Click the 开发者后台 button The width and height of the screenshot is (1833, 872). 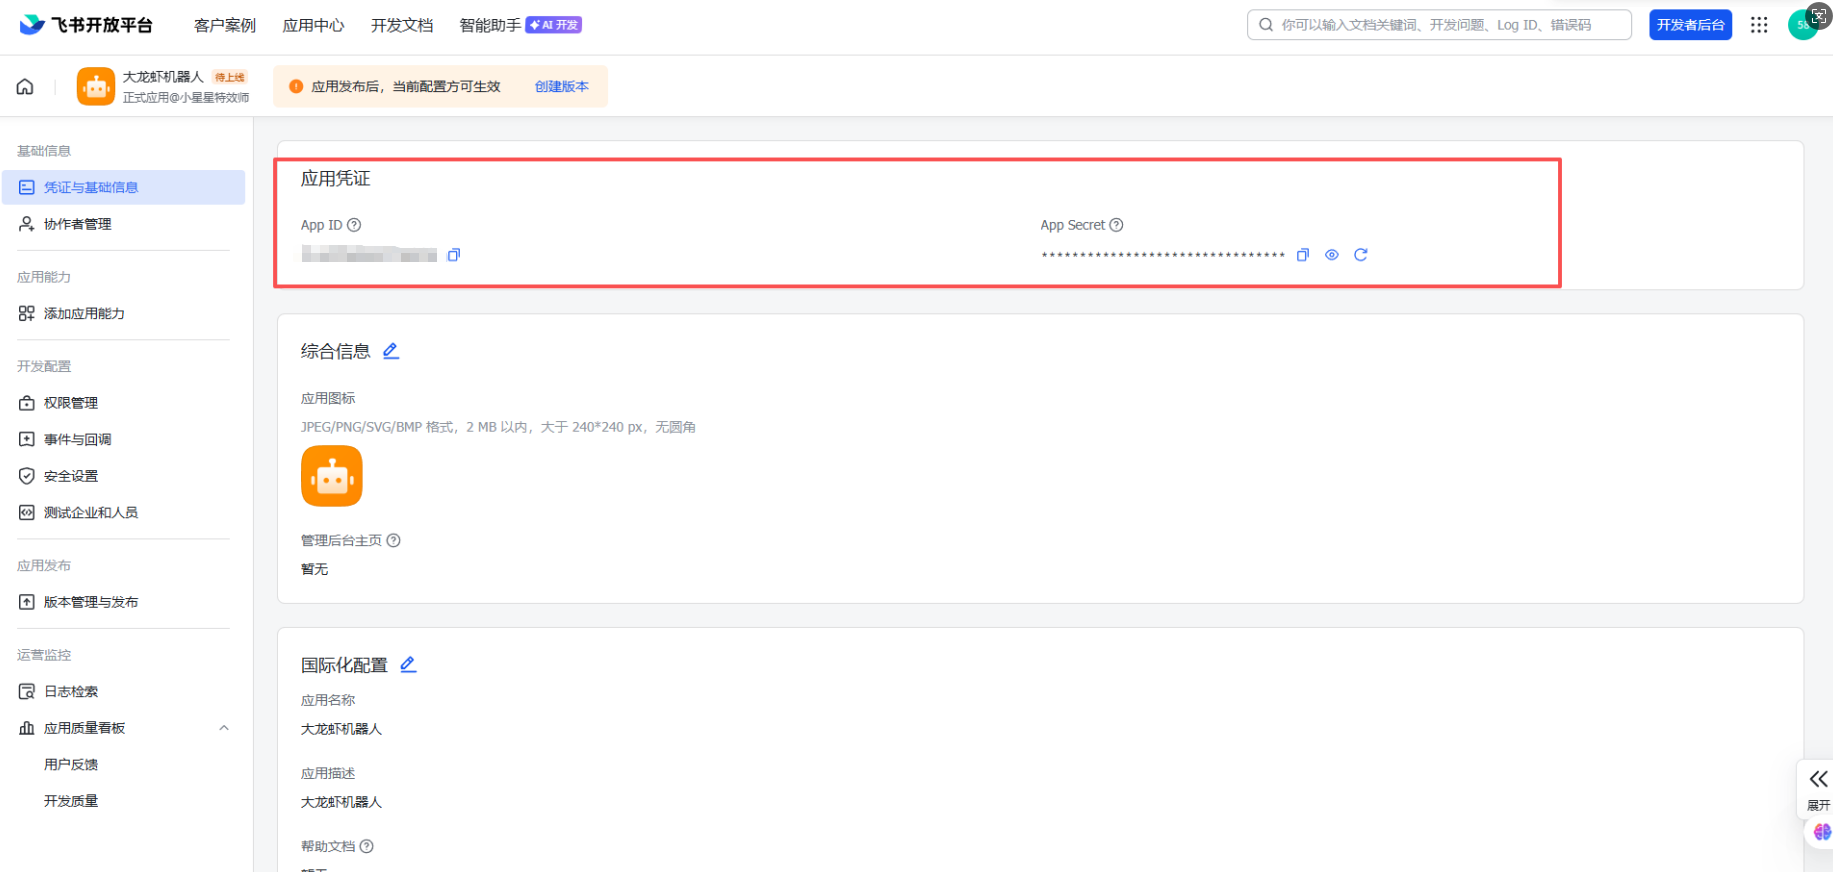pos(1690,25)
